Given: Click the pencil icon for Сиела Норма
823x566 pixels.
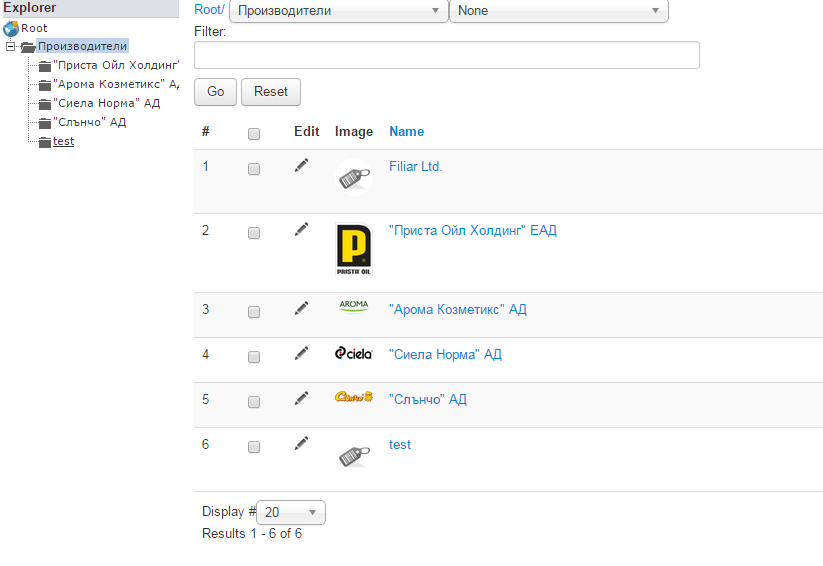Looking at the screenshot, I should (301, 353).
